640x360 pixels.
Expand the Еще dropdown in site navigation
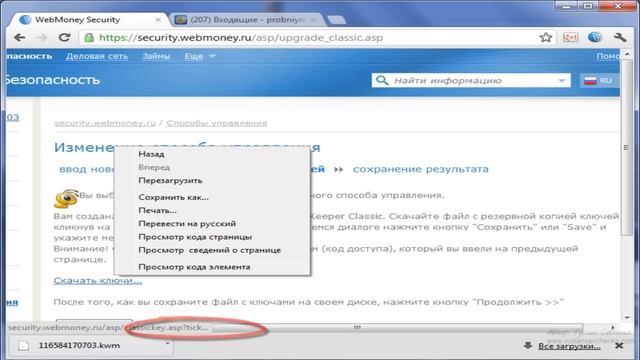pos(200,56)
